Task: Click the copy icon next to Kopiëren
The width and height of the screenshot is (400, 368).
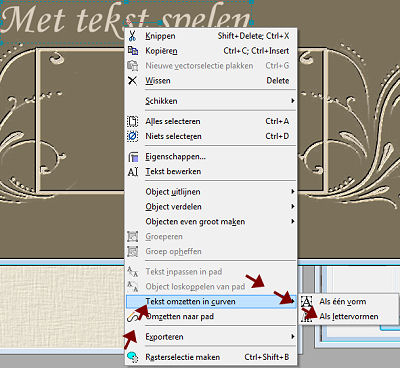Action: pos(133,51)
